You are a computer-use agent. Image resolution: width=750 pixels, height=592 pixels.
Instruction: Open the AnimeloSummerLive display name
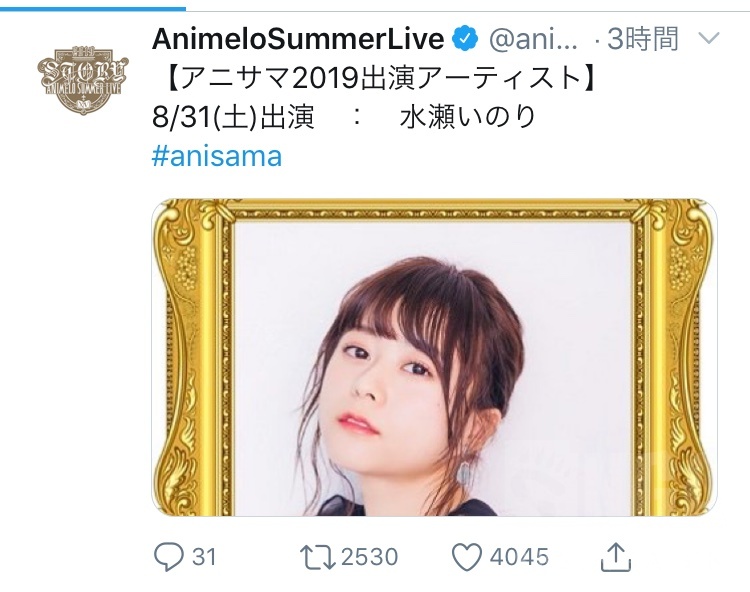(x=298, y=39)
